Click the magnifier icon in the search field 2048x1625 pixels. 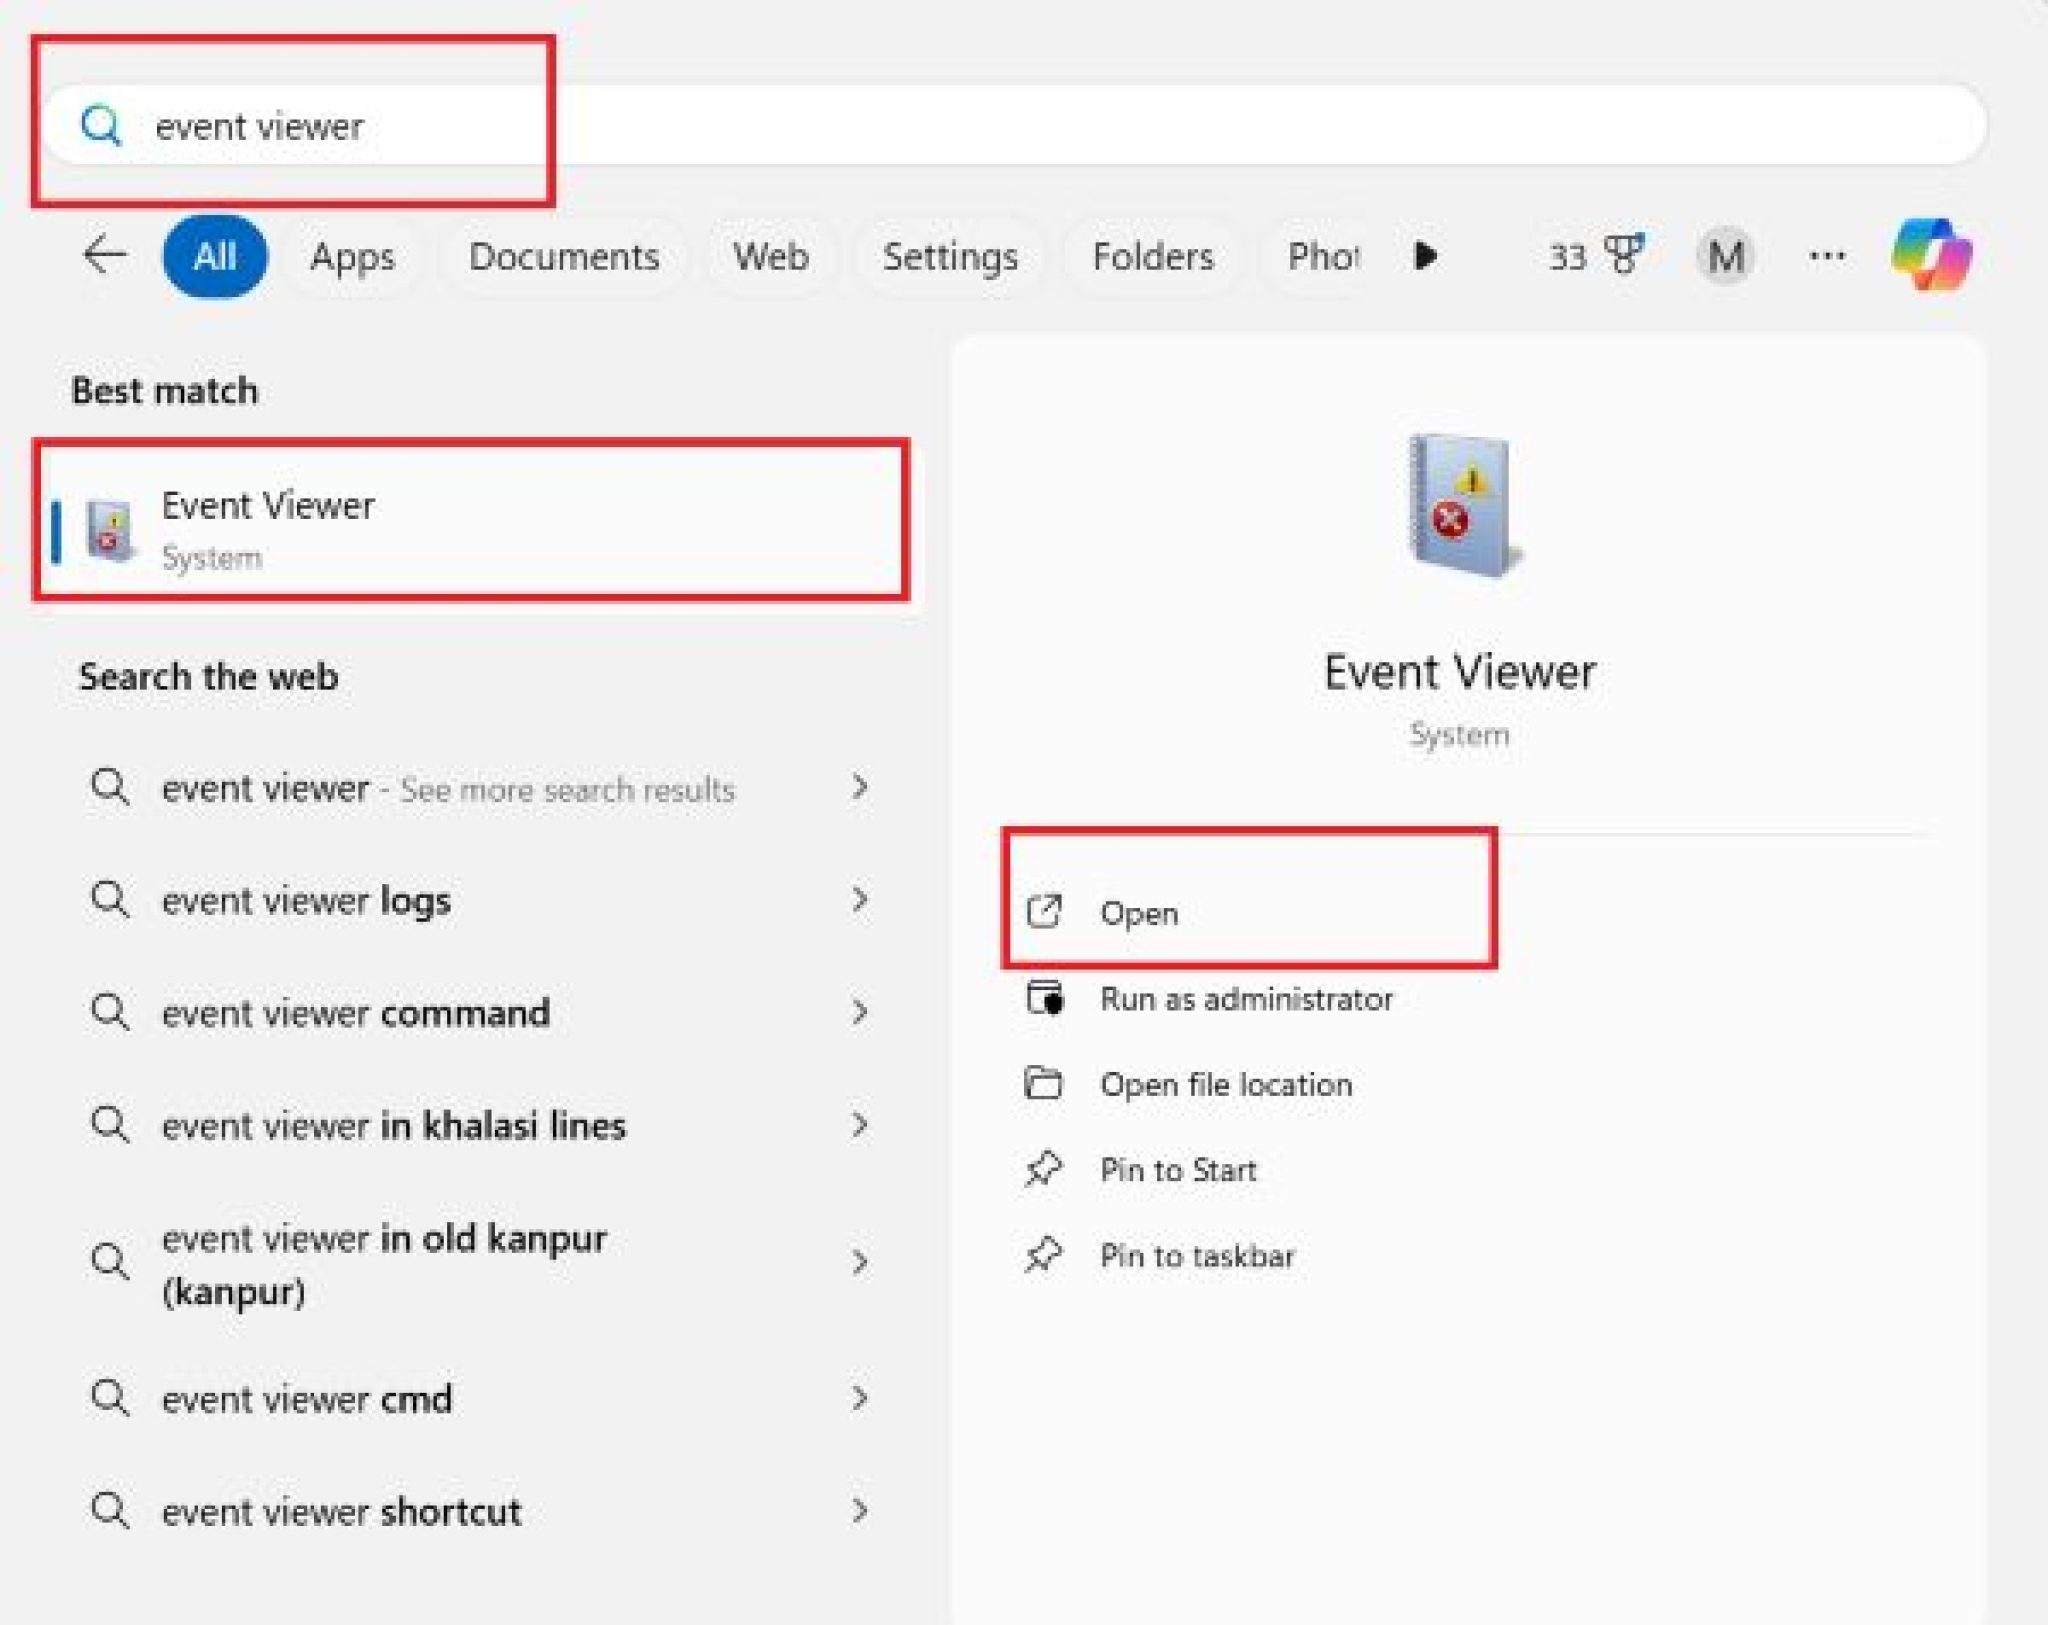point(101,124)
